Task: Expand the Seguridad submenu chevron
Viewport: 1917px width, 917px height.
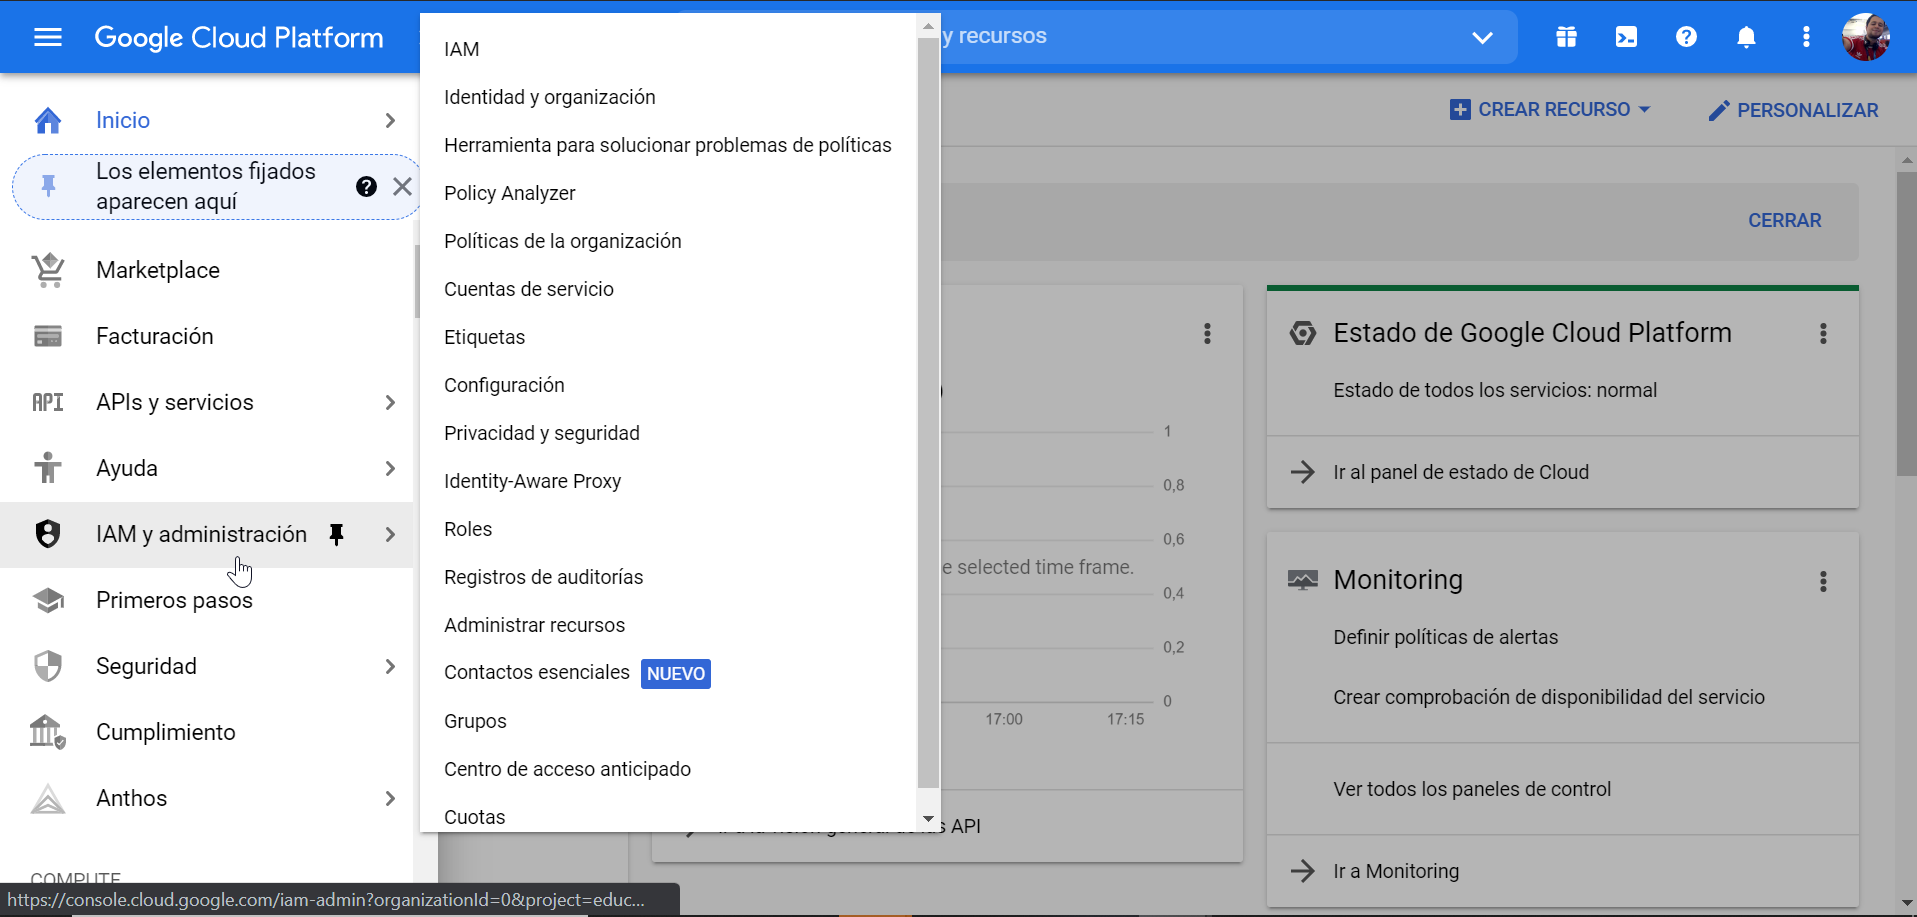Action: tap(390, 666)
